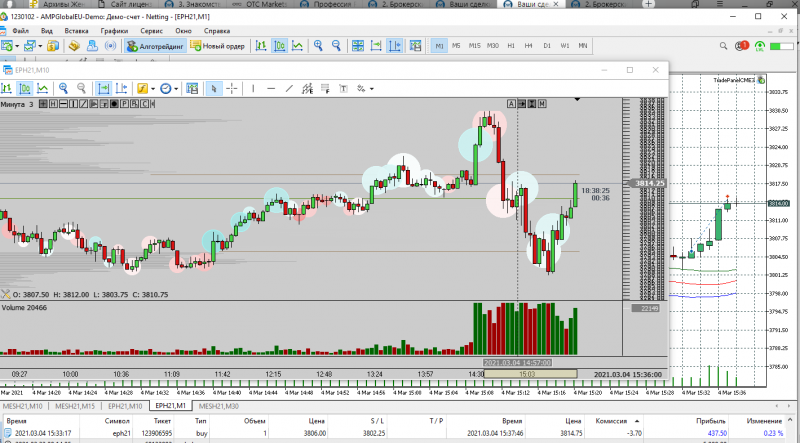Open Графики menu
800x443 pixels.
tap(114, 31)
